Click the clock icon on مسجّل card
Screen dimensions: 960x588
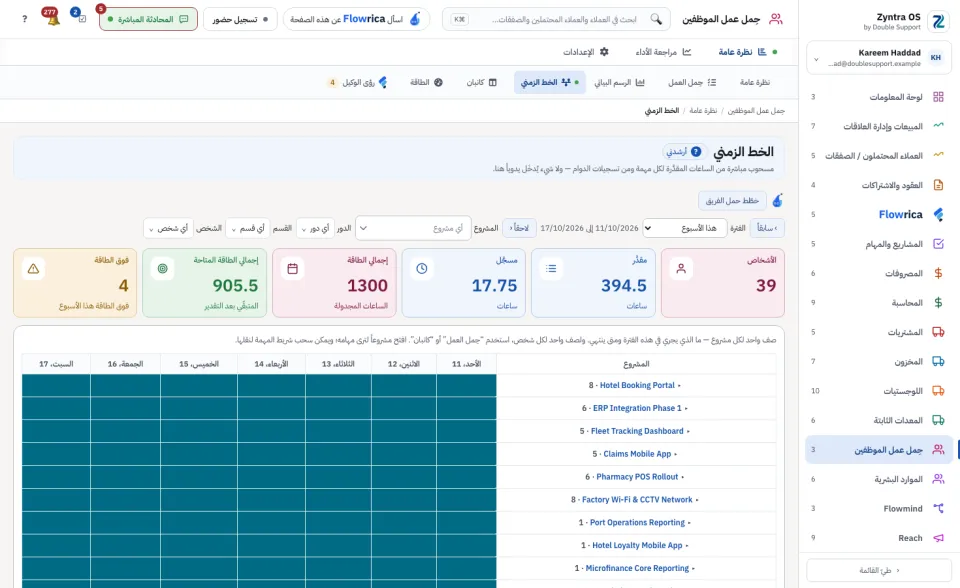(x=422, y=268)
